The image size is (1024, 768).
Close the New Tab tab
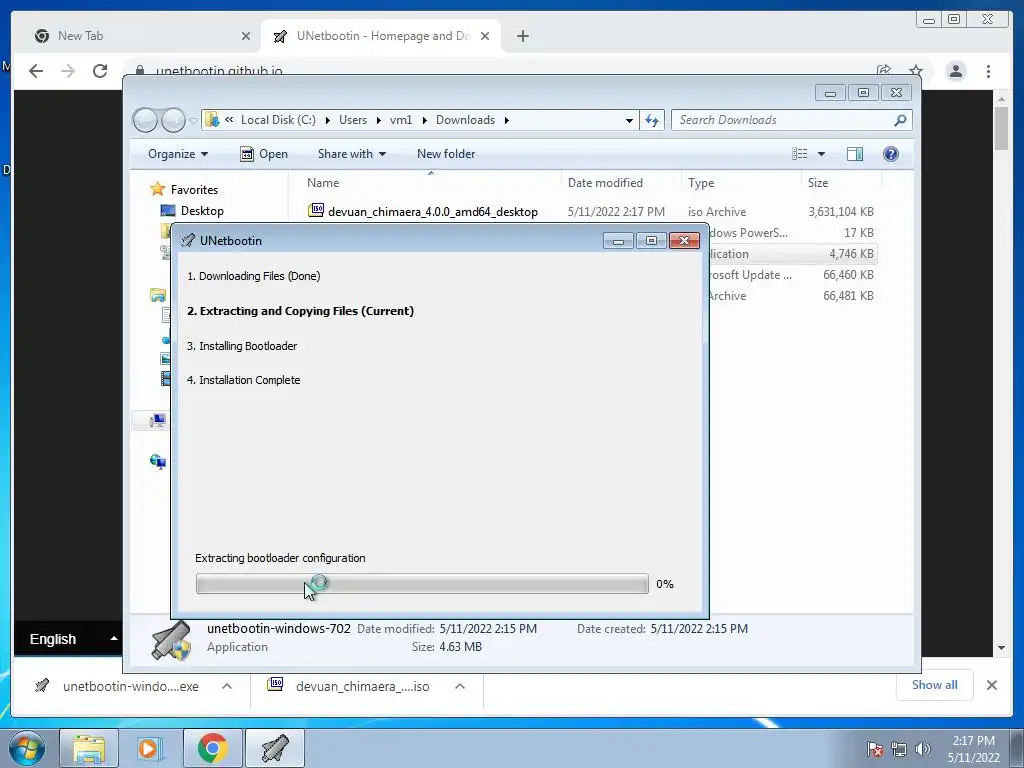point(246,36)
